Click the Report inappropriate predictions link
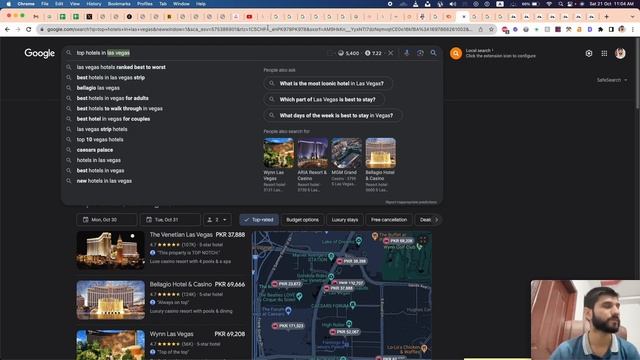640x360 pixels. click(x=411, y=202)
